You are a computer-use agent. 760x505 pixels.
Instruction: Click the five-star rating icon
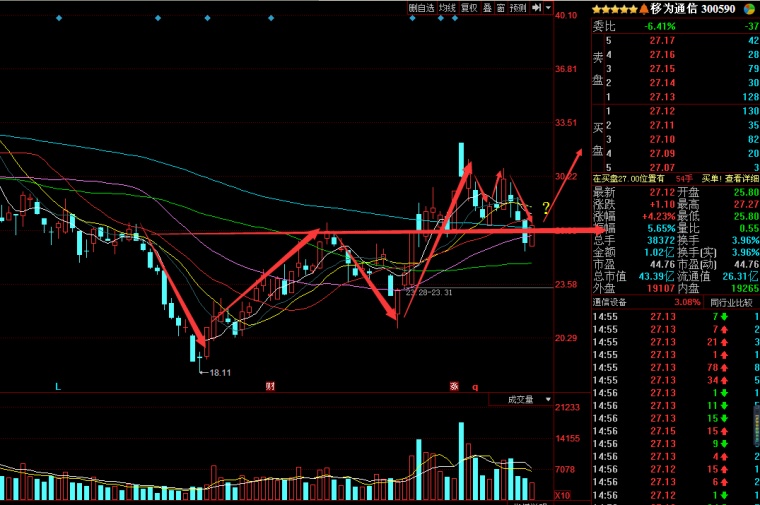[x=620, y=9]
